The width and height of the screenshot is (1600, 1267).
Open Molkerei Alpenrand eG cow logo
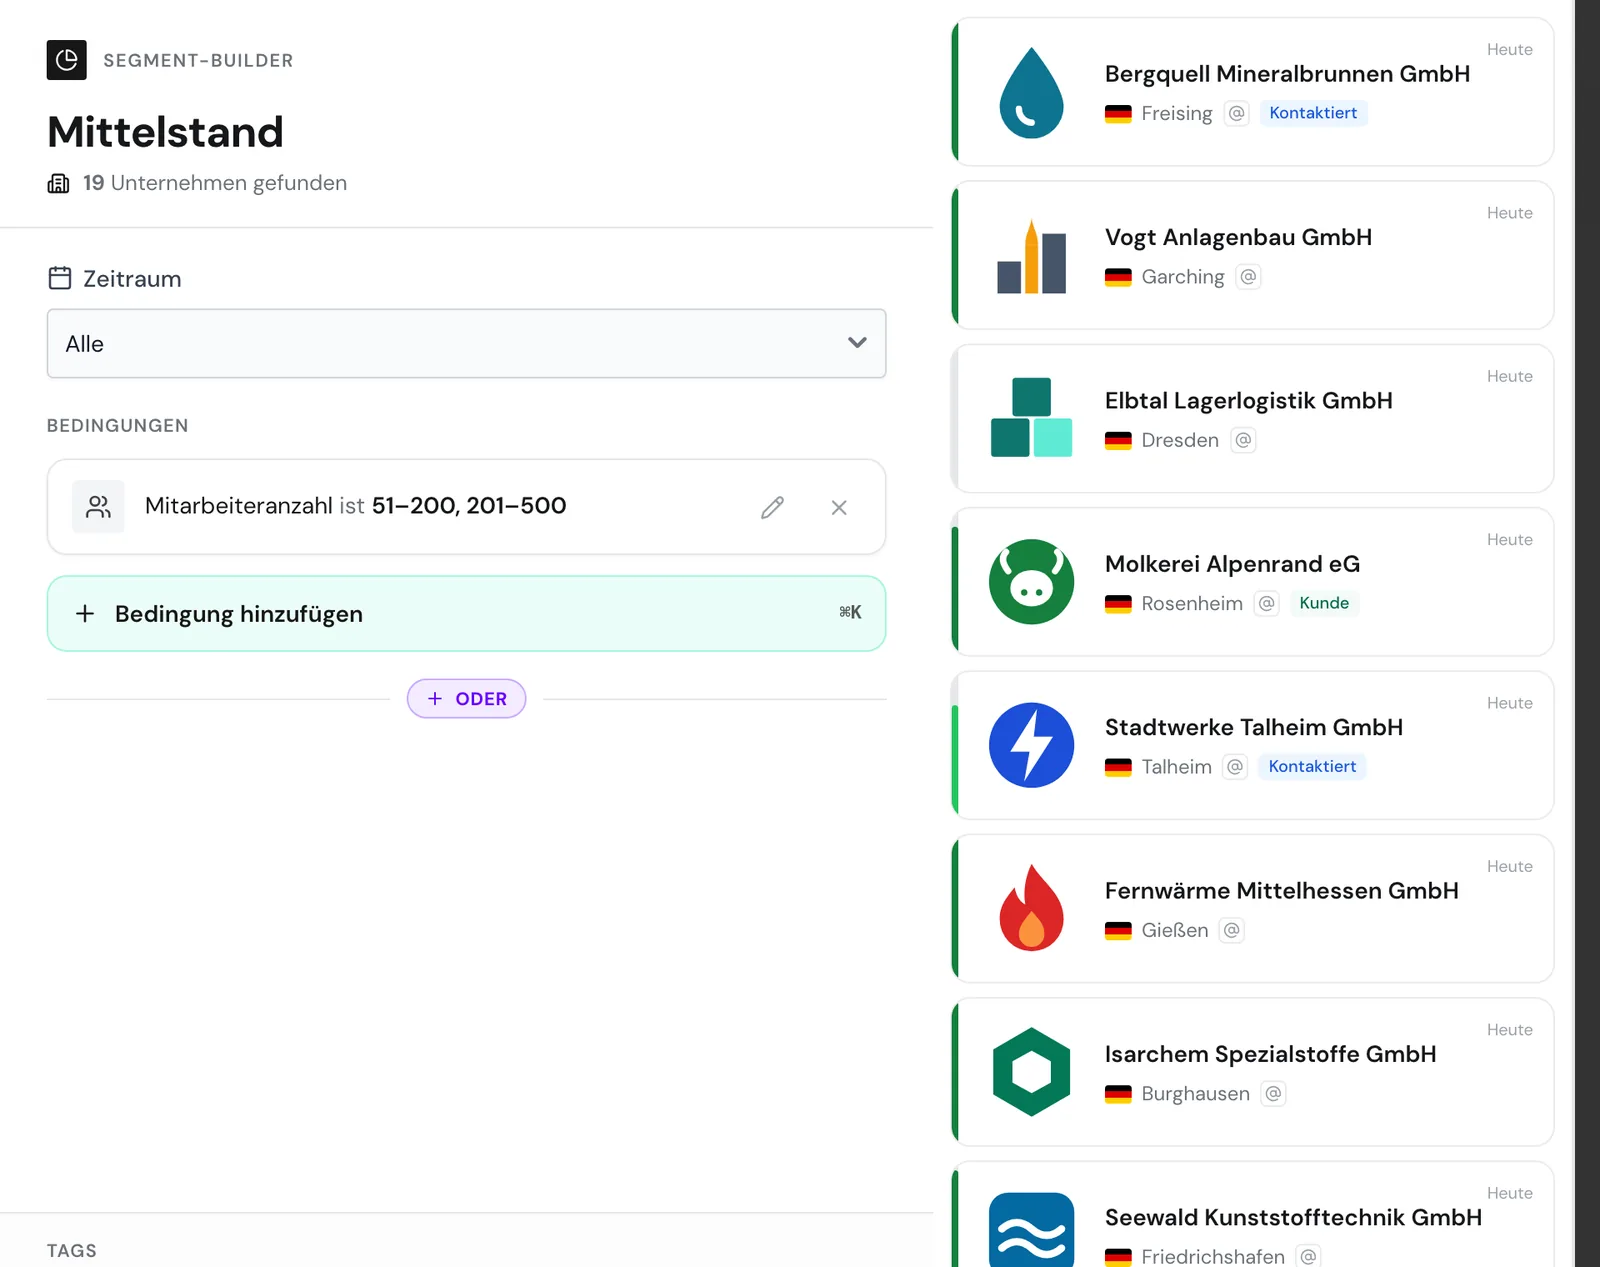point(1031,582)
